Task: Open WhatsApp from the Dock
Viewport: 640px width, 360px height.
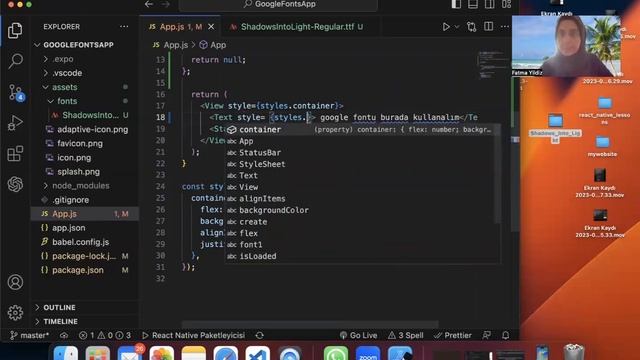Action: point(336,353)
